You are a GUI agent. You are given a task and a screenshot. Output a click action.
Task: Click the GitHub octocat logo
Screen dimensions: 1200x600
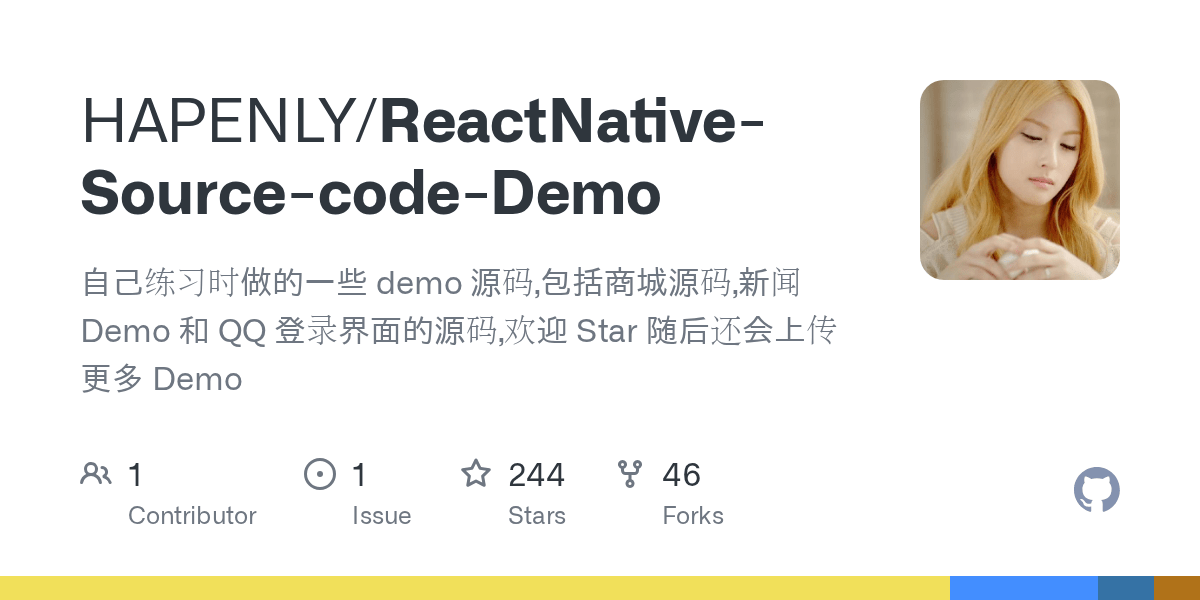pos(1097,491)
